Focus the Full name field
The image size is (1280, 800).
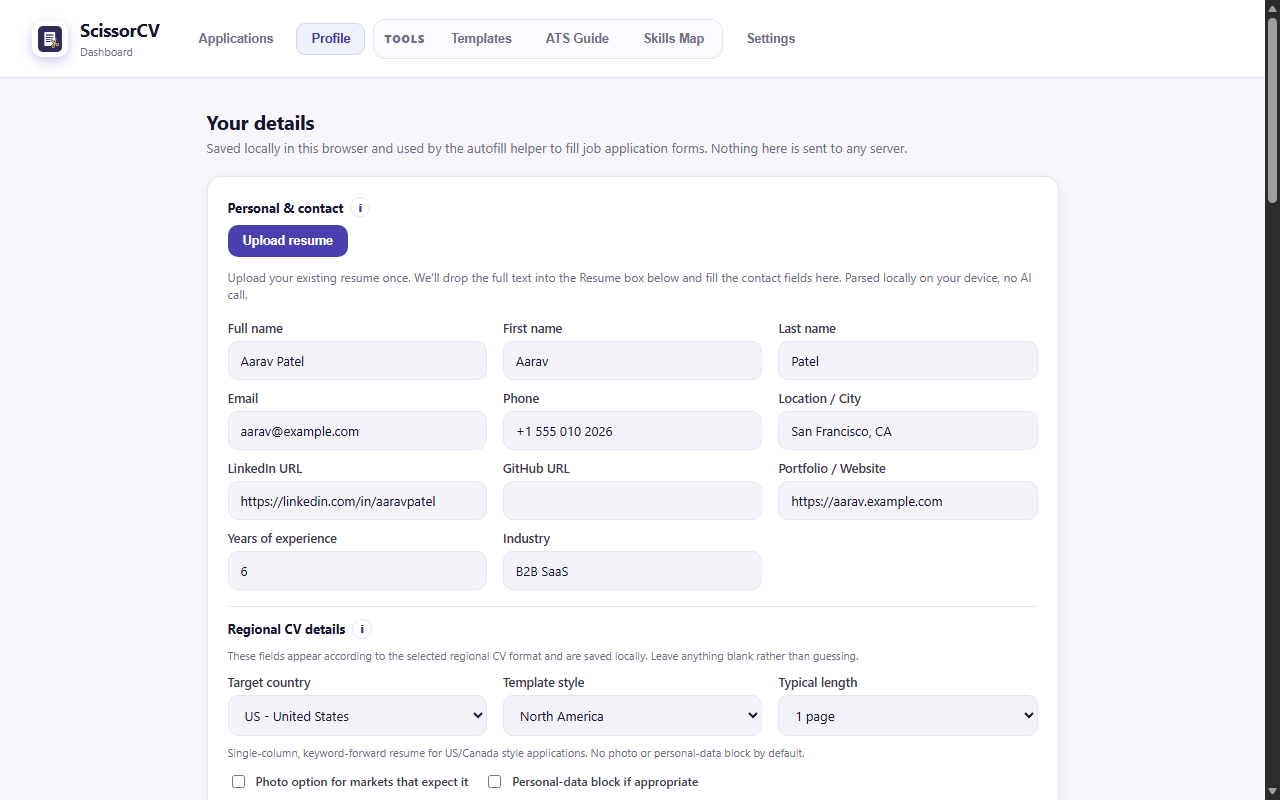coord(357,361)
